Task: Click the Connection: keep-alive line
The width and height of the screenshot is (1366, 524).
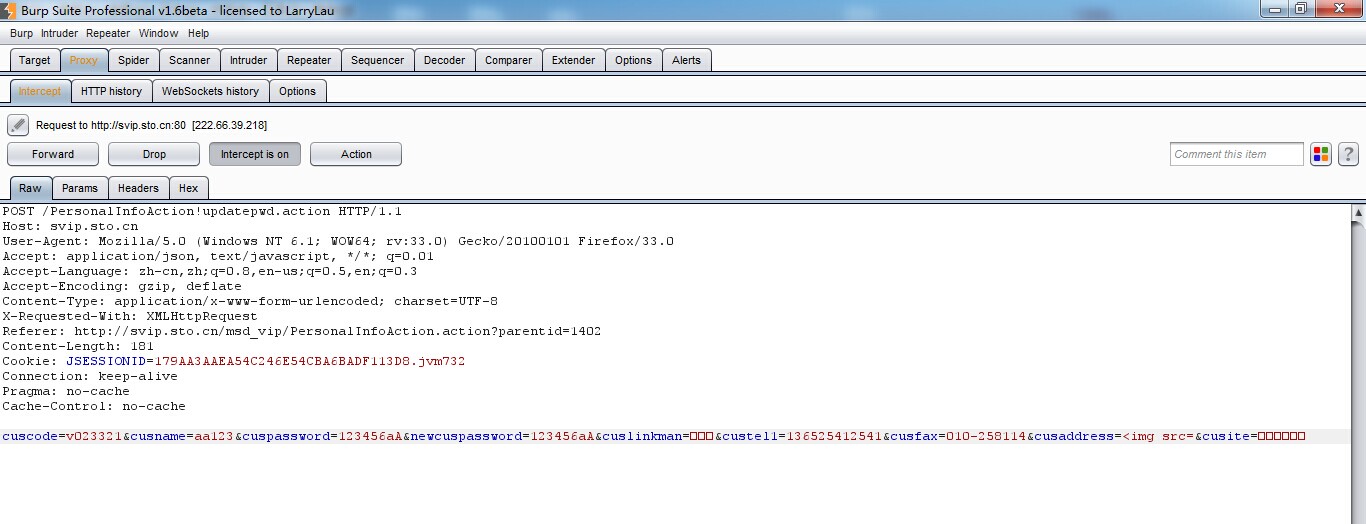Action: pos(90,376)
